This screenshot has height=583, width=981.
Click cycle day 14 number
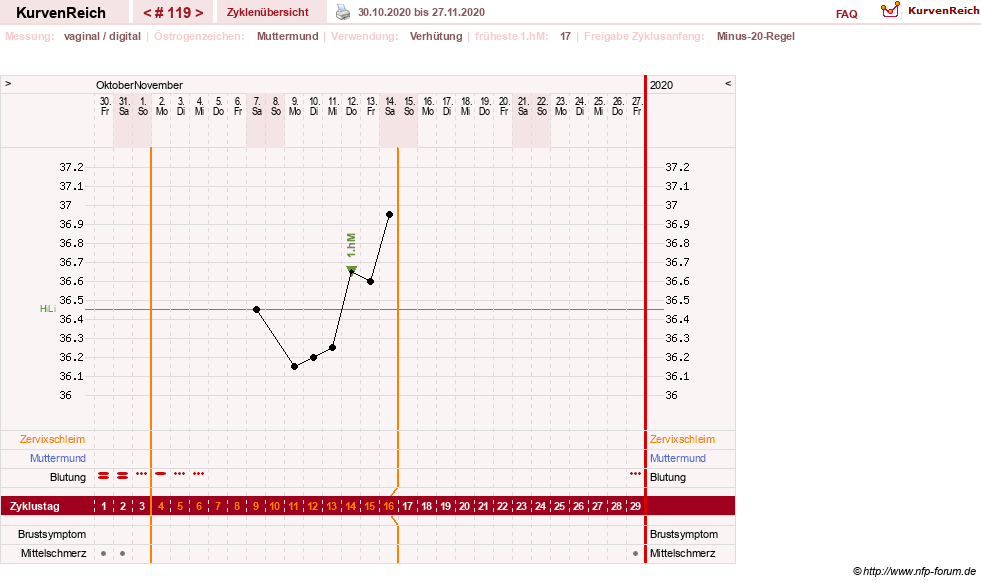coord(351,506)
